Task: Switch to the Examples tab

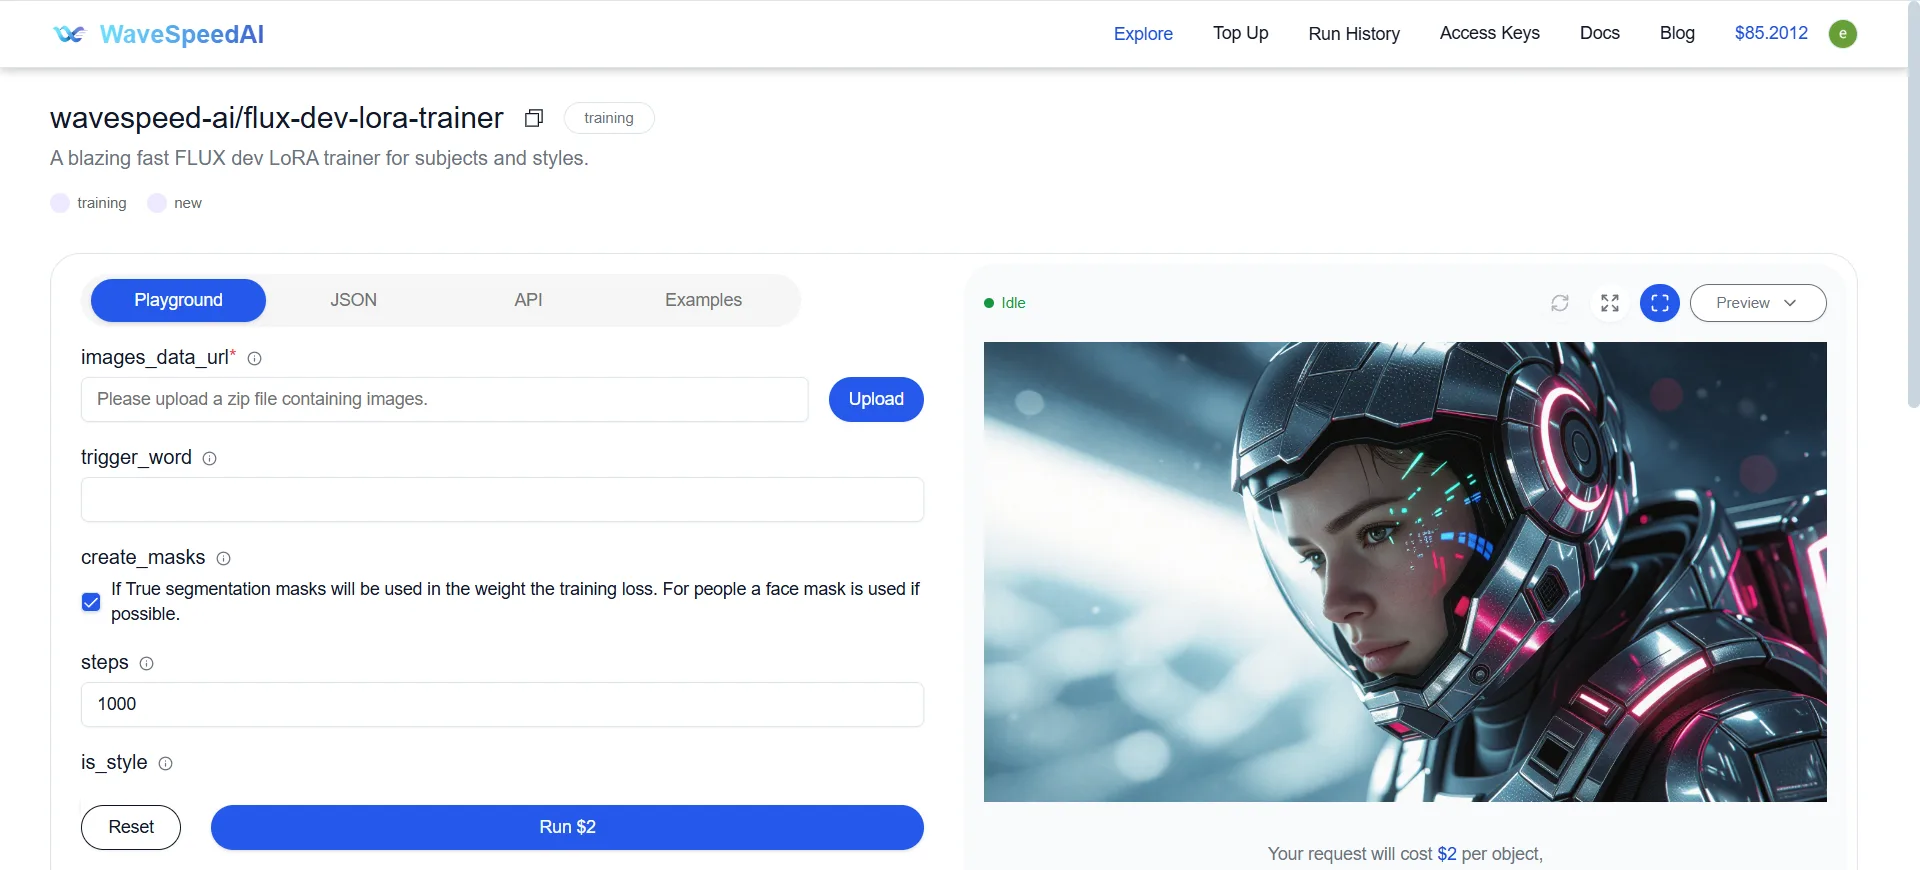Action: [703, 300]
